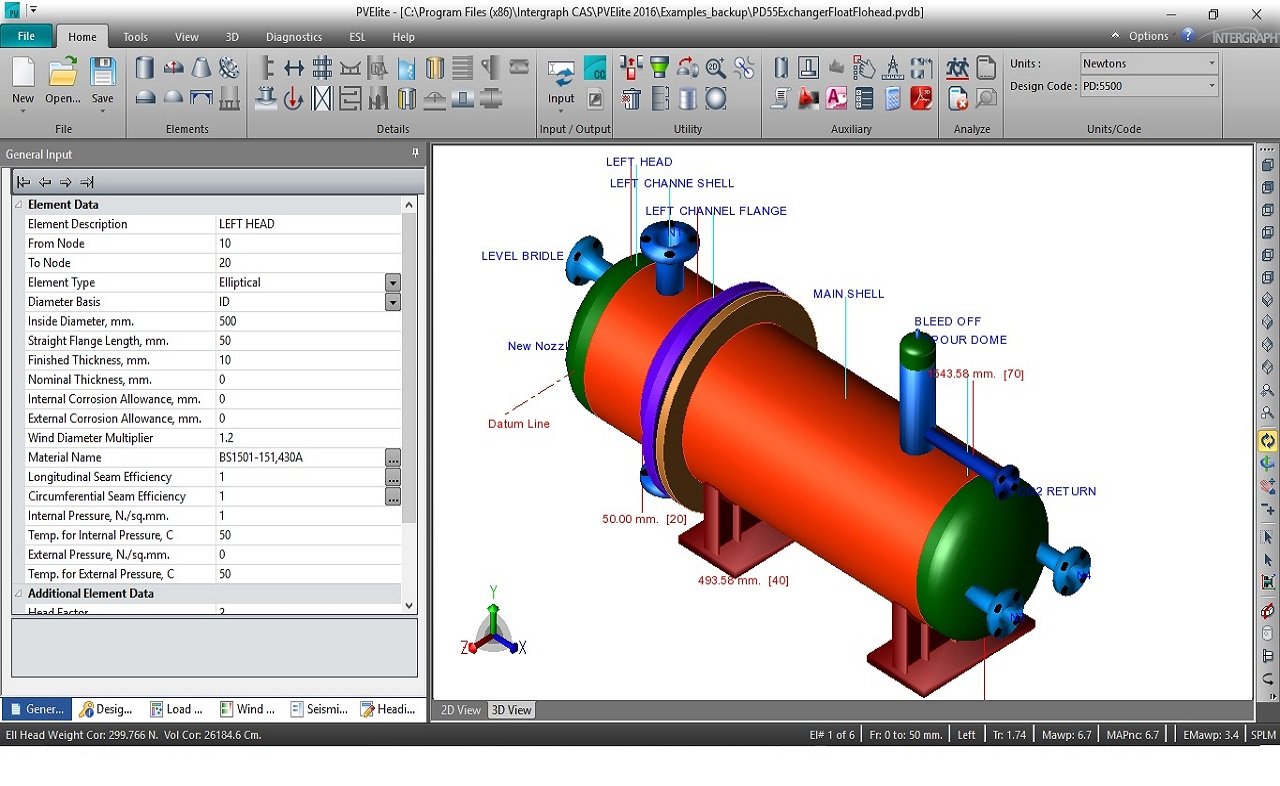This screenshot has height=786, width=1280.
Task: Browse Material Name with ellipsis button
Action: point(392,457)
